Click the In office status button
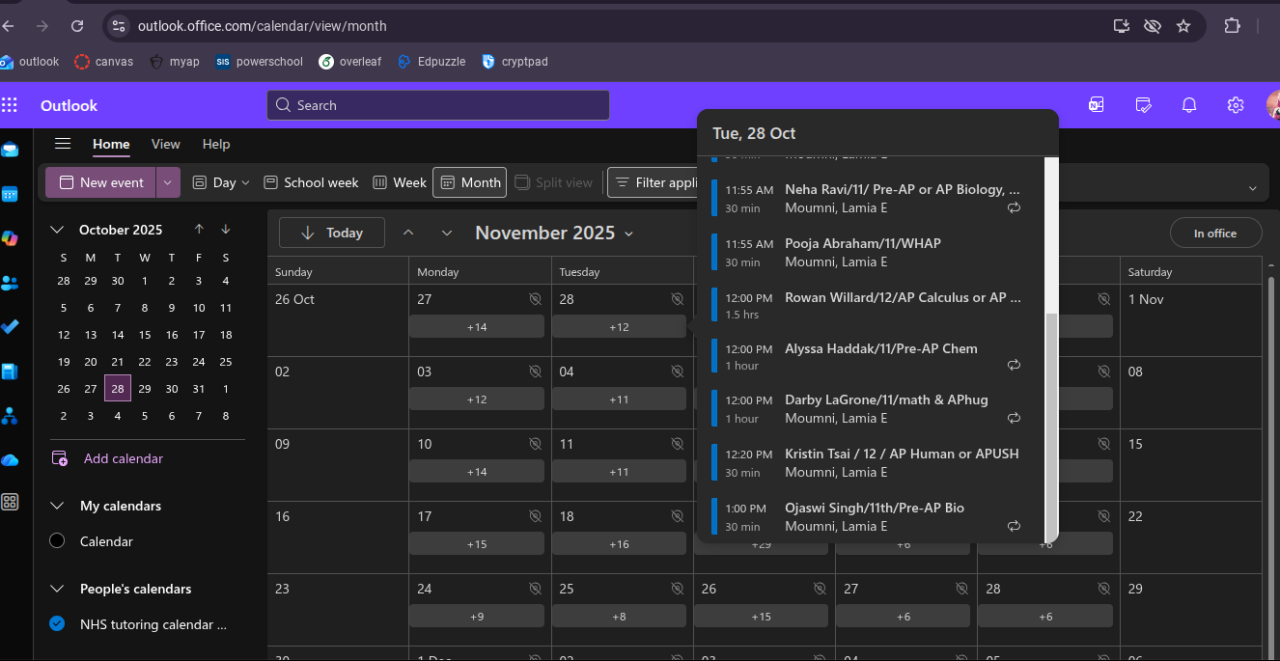 1215,233
